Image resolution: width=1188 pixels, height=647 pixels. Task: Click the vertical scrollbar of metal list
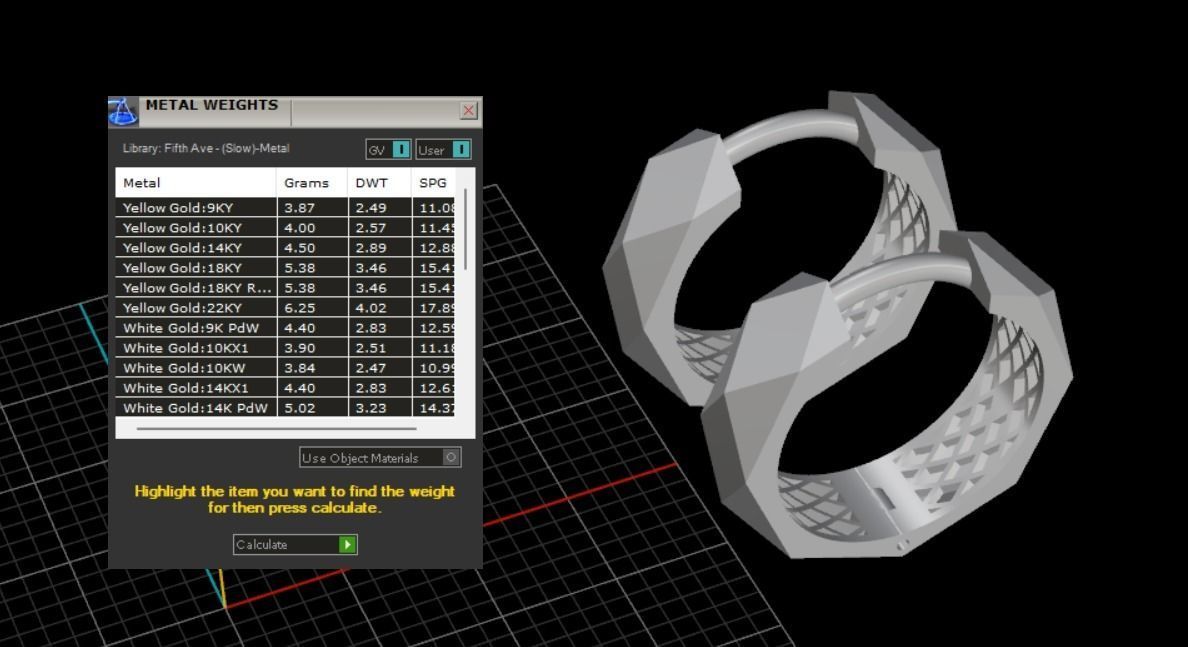tap(465, 230)
